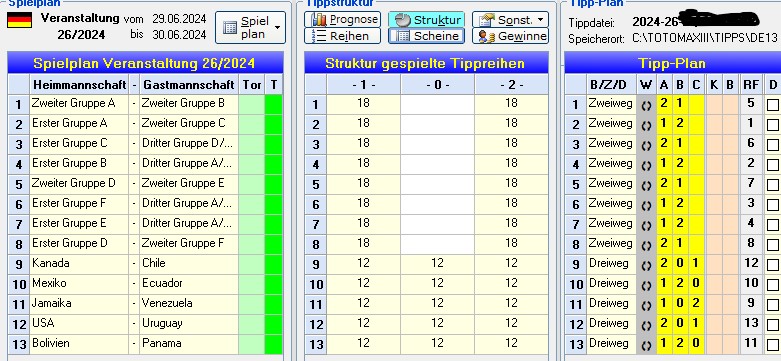Viewport: 781px width, 361px height.
Task: Click the W swap icon in Tipp-Plan row 8
Action: [647, 245]
